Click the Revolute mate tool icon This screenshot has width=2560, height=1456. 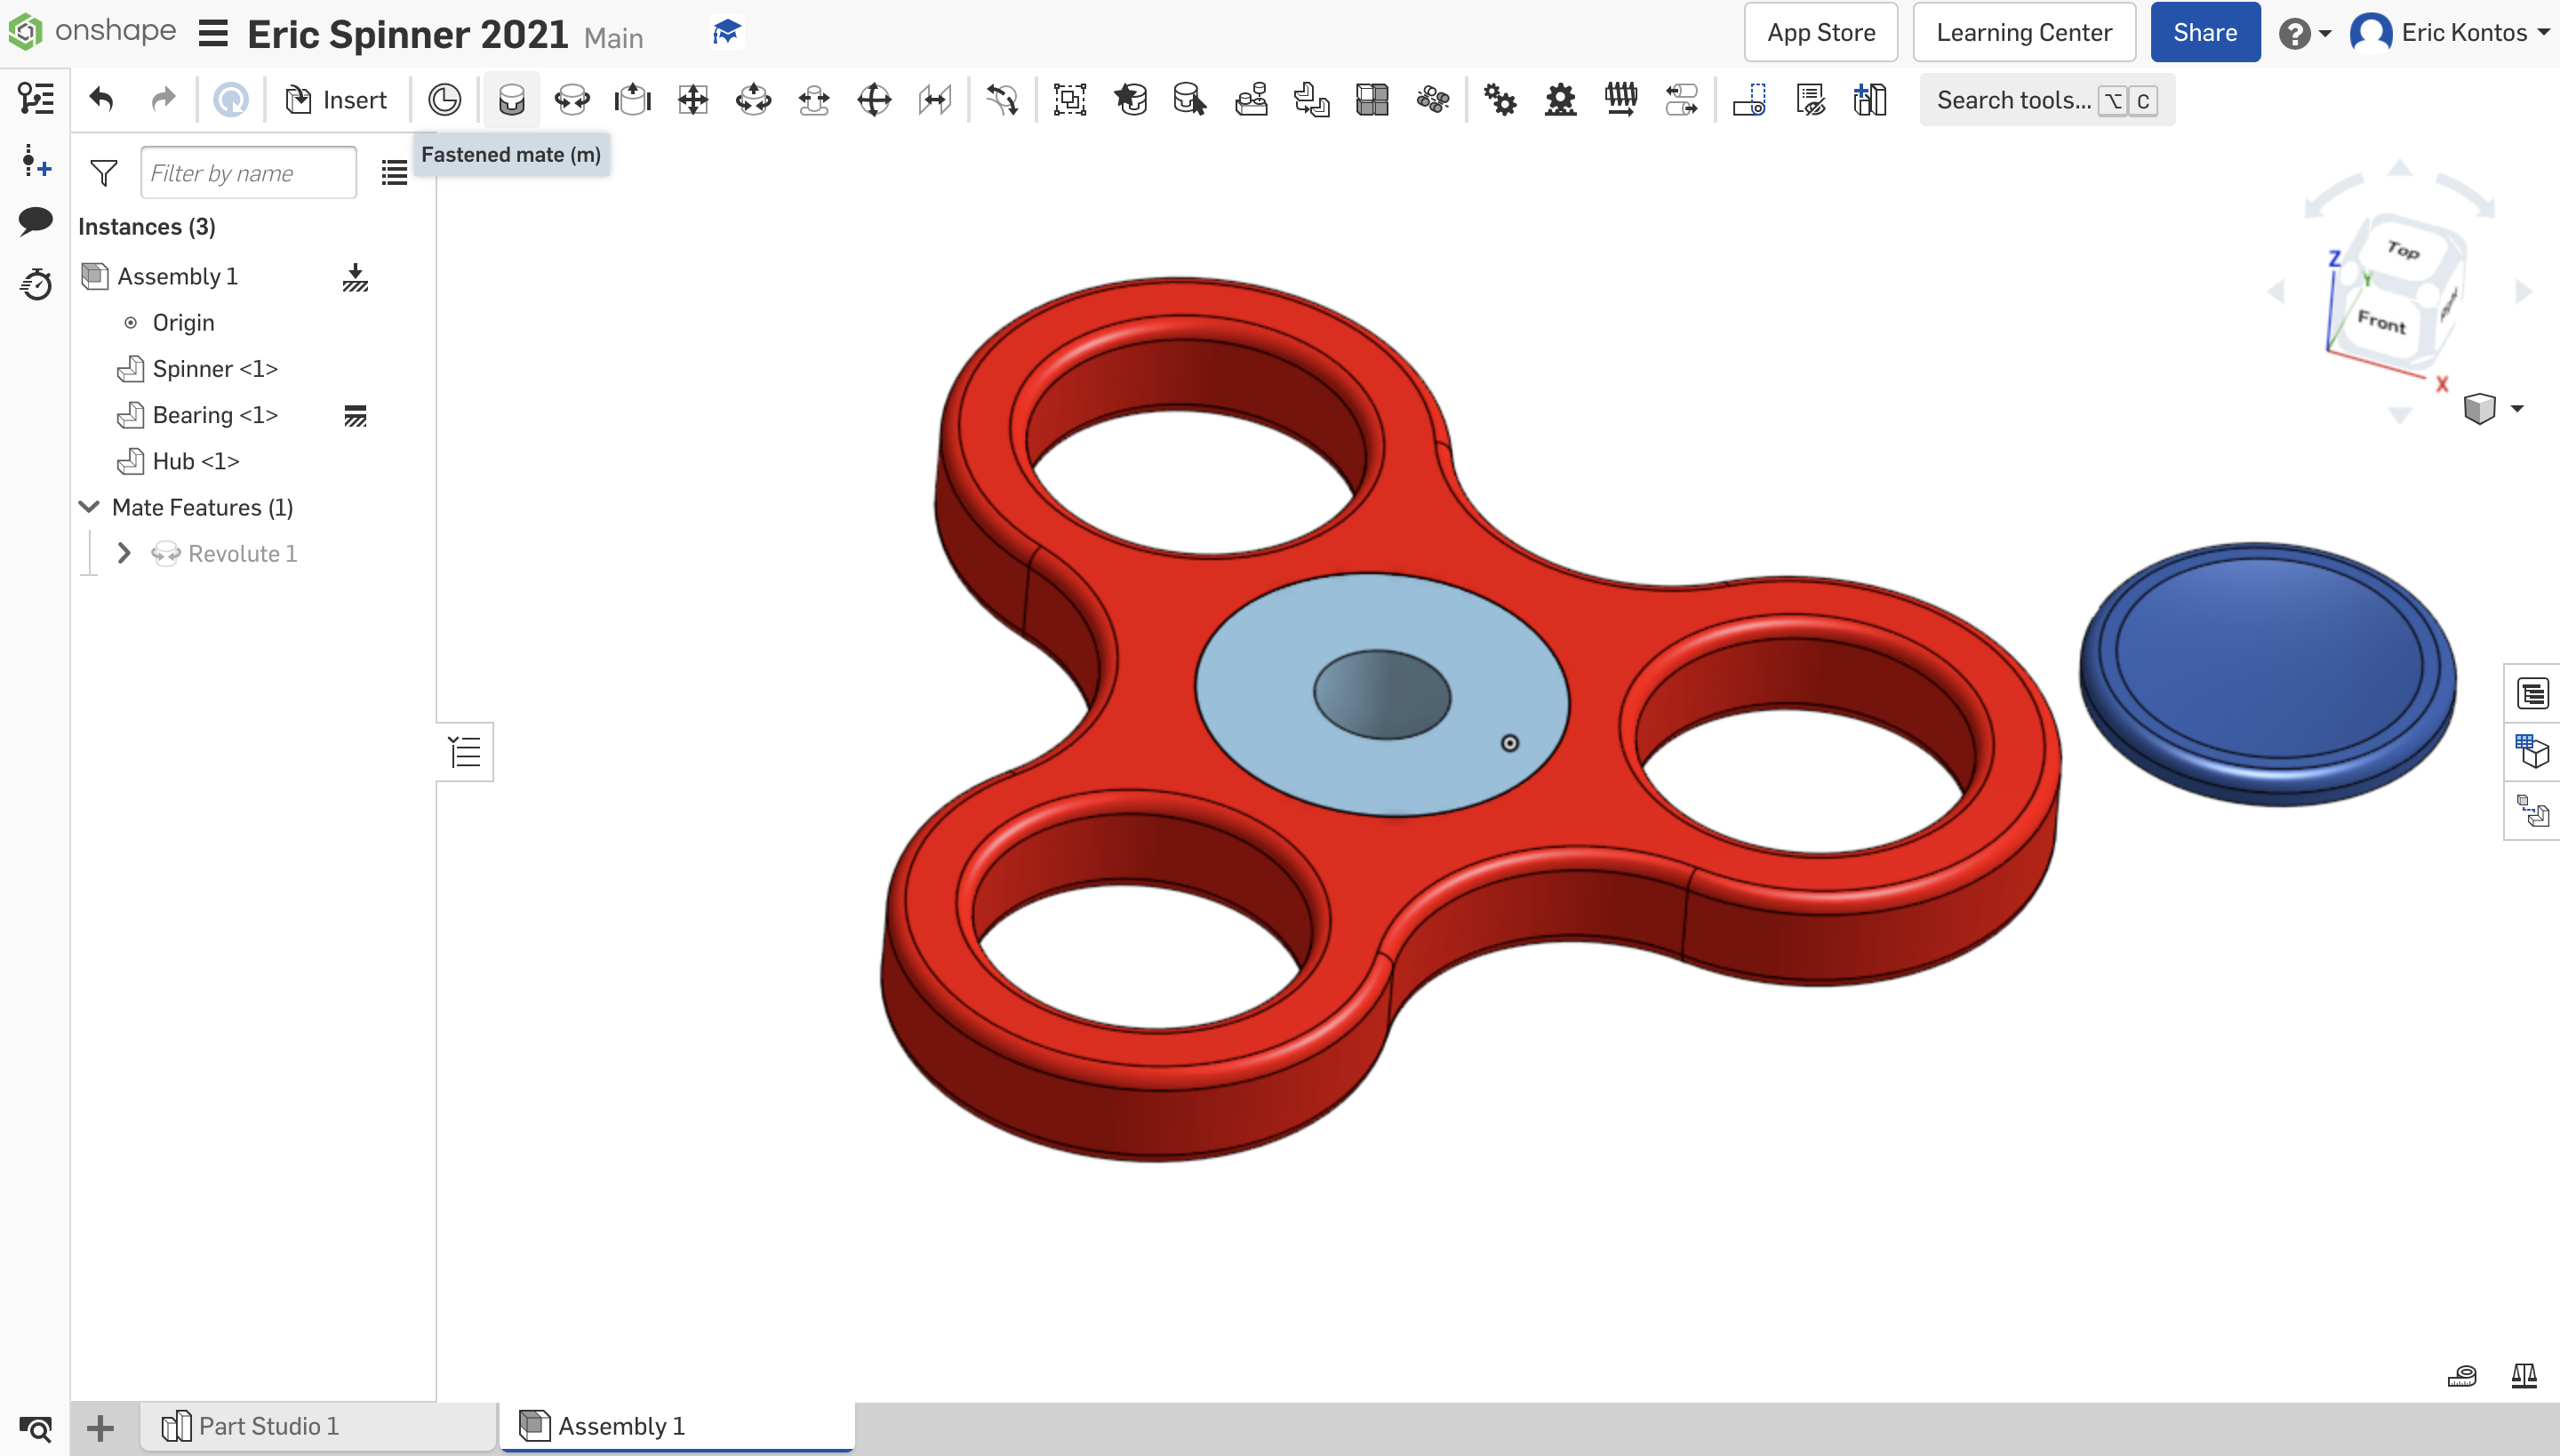(x=572, y=100)
